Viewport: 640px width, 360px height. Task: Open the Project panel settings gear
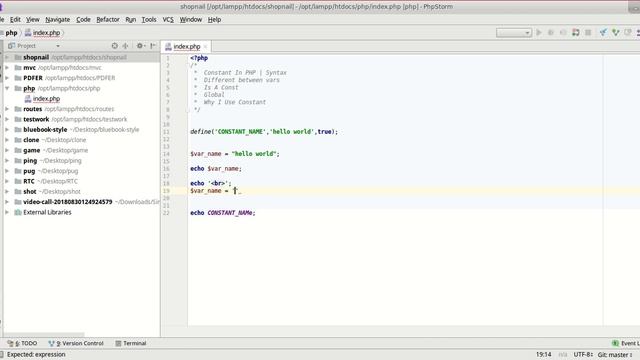140,46
